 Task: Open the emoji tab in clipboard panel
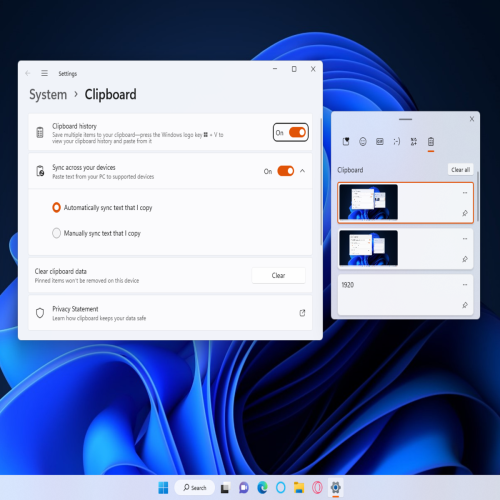pyautogui.click(x=363, y=142)
